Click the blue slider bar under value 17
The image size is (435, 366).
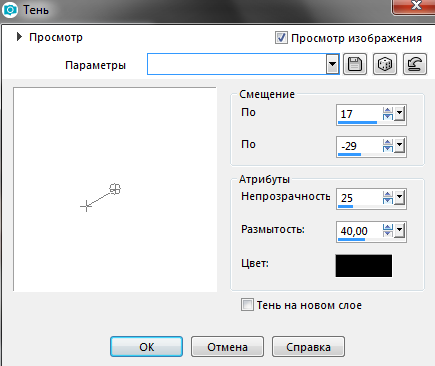357,123
